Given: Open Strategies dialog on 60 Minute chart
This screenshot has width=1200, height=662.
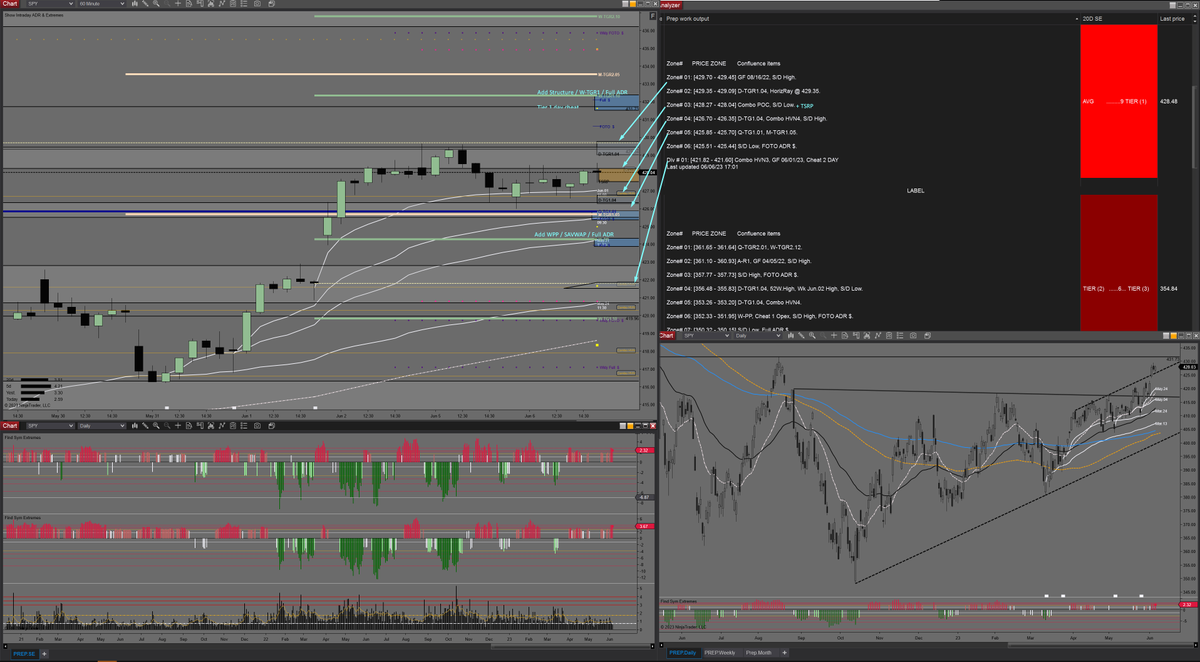Looking at the screenshot, I should click(x=233, y=4).
